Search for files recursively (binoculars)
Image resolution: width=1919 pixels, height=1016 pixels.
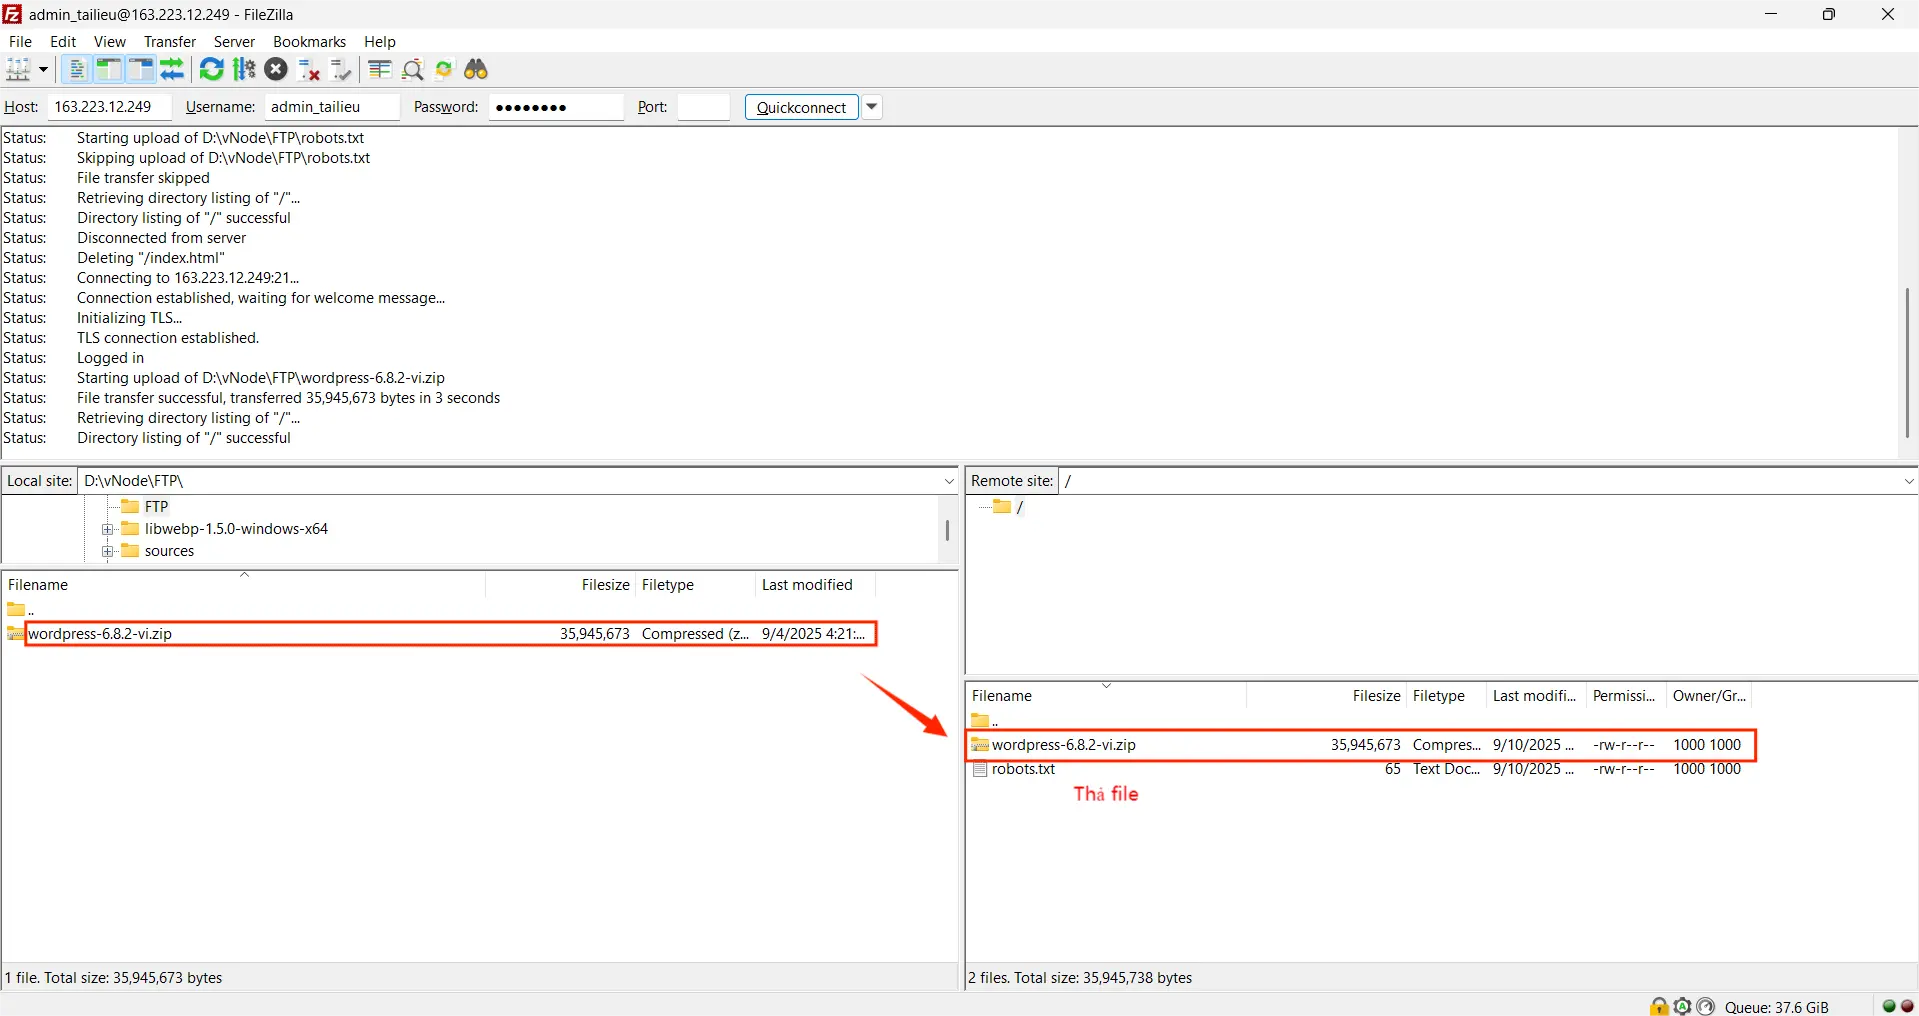coord(476,69)
